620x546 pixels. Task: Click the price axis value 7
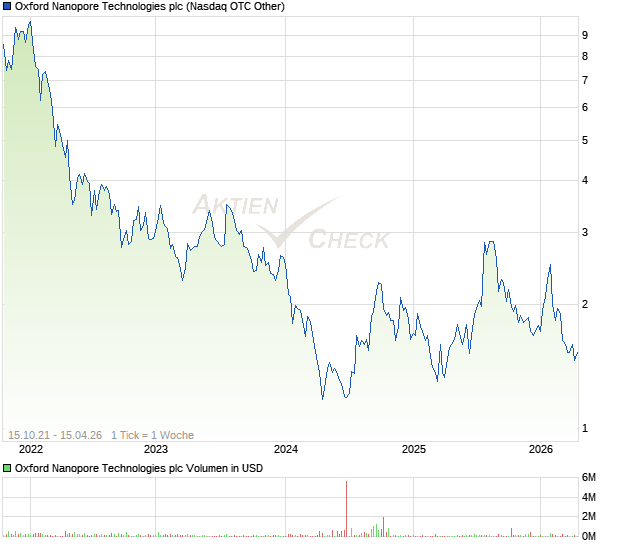click(585, 81)
